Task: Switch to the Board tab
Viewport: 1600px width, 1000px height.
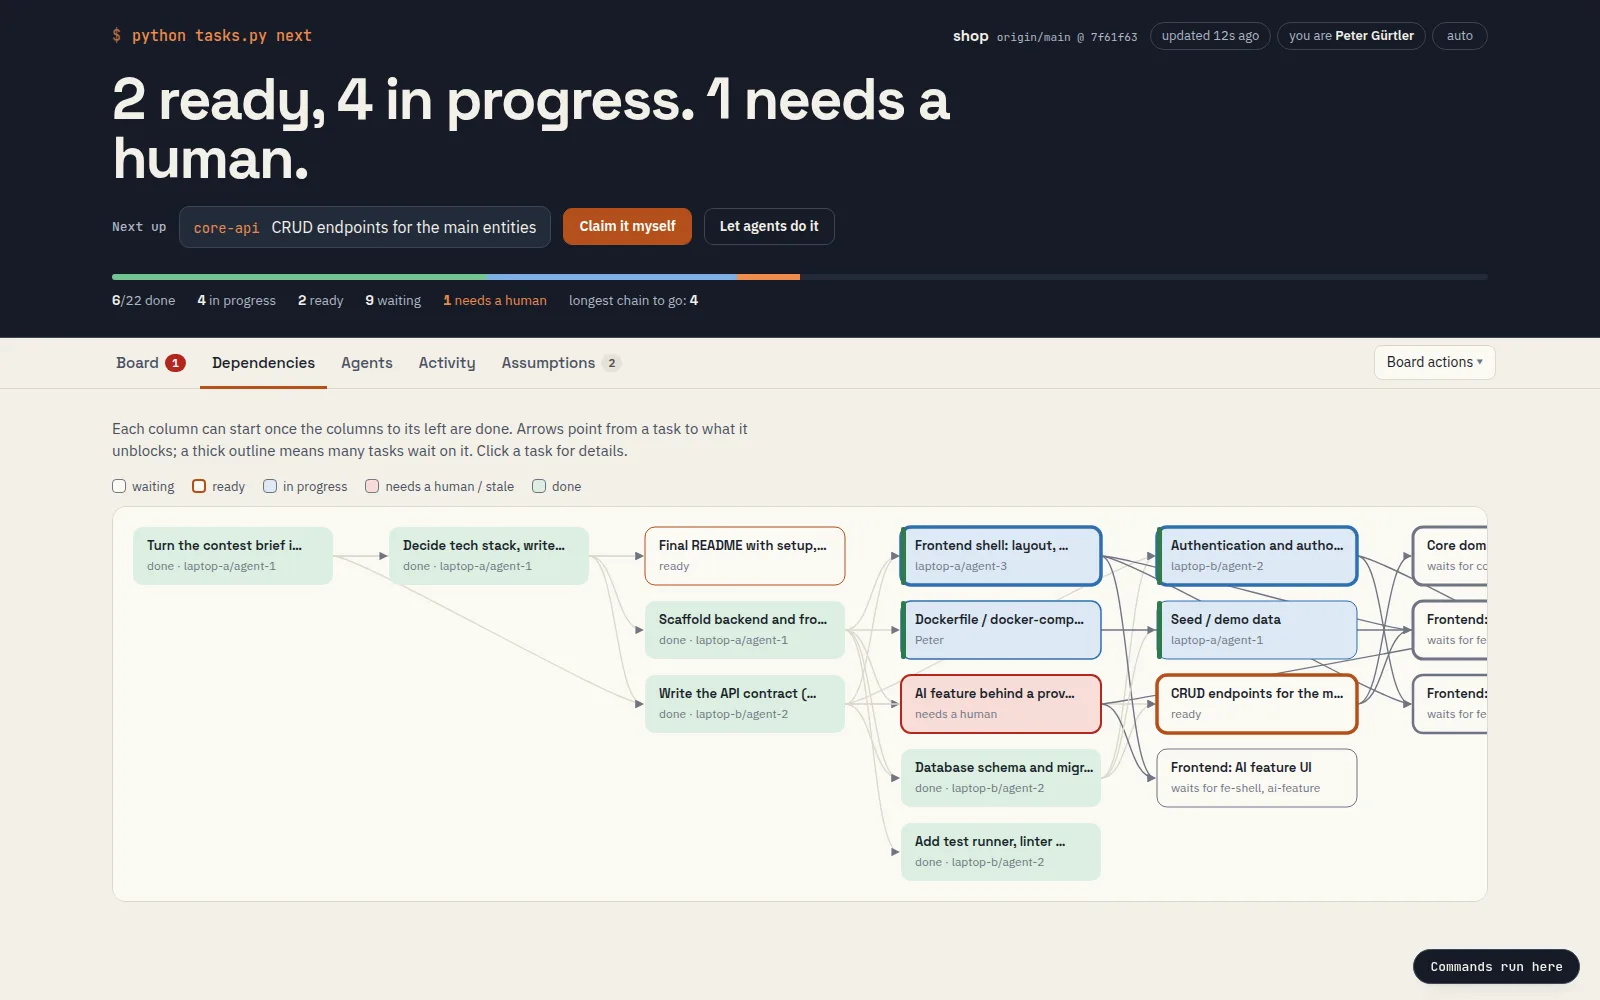Action: (x=150, y=363)
